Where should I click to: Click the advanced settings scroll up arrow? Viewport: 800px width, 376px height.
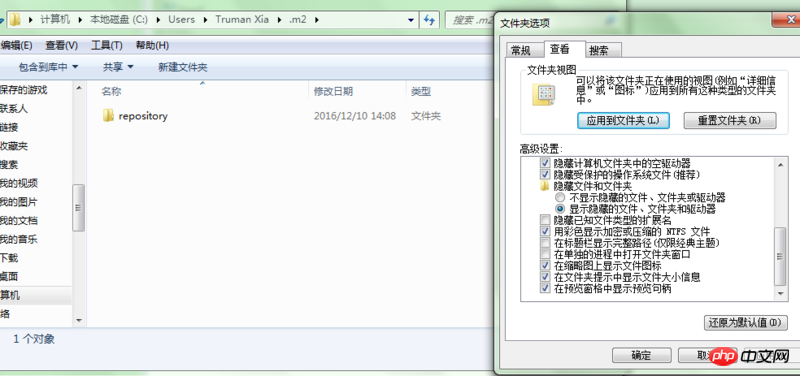tap(780, 164)
